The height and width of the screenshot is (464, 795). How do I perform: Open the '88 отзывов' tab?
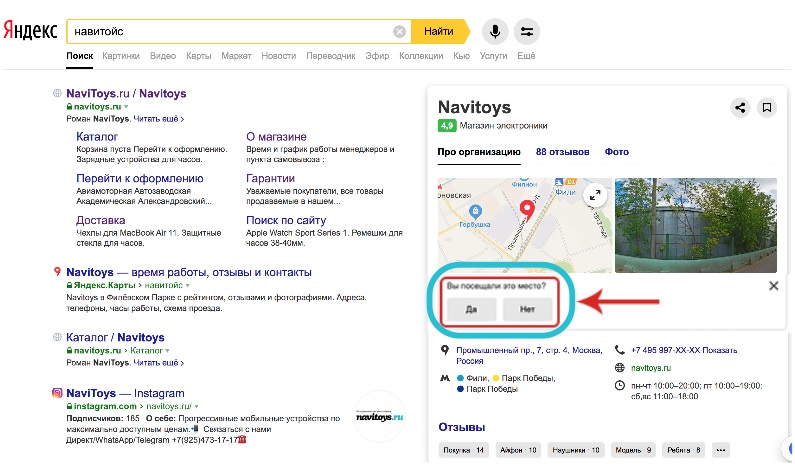562,152
